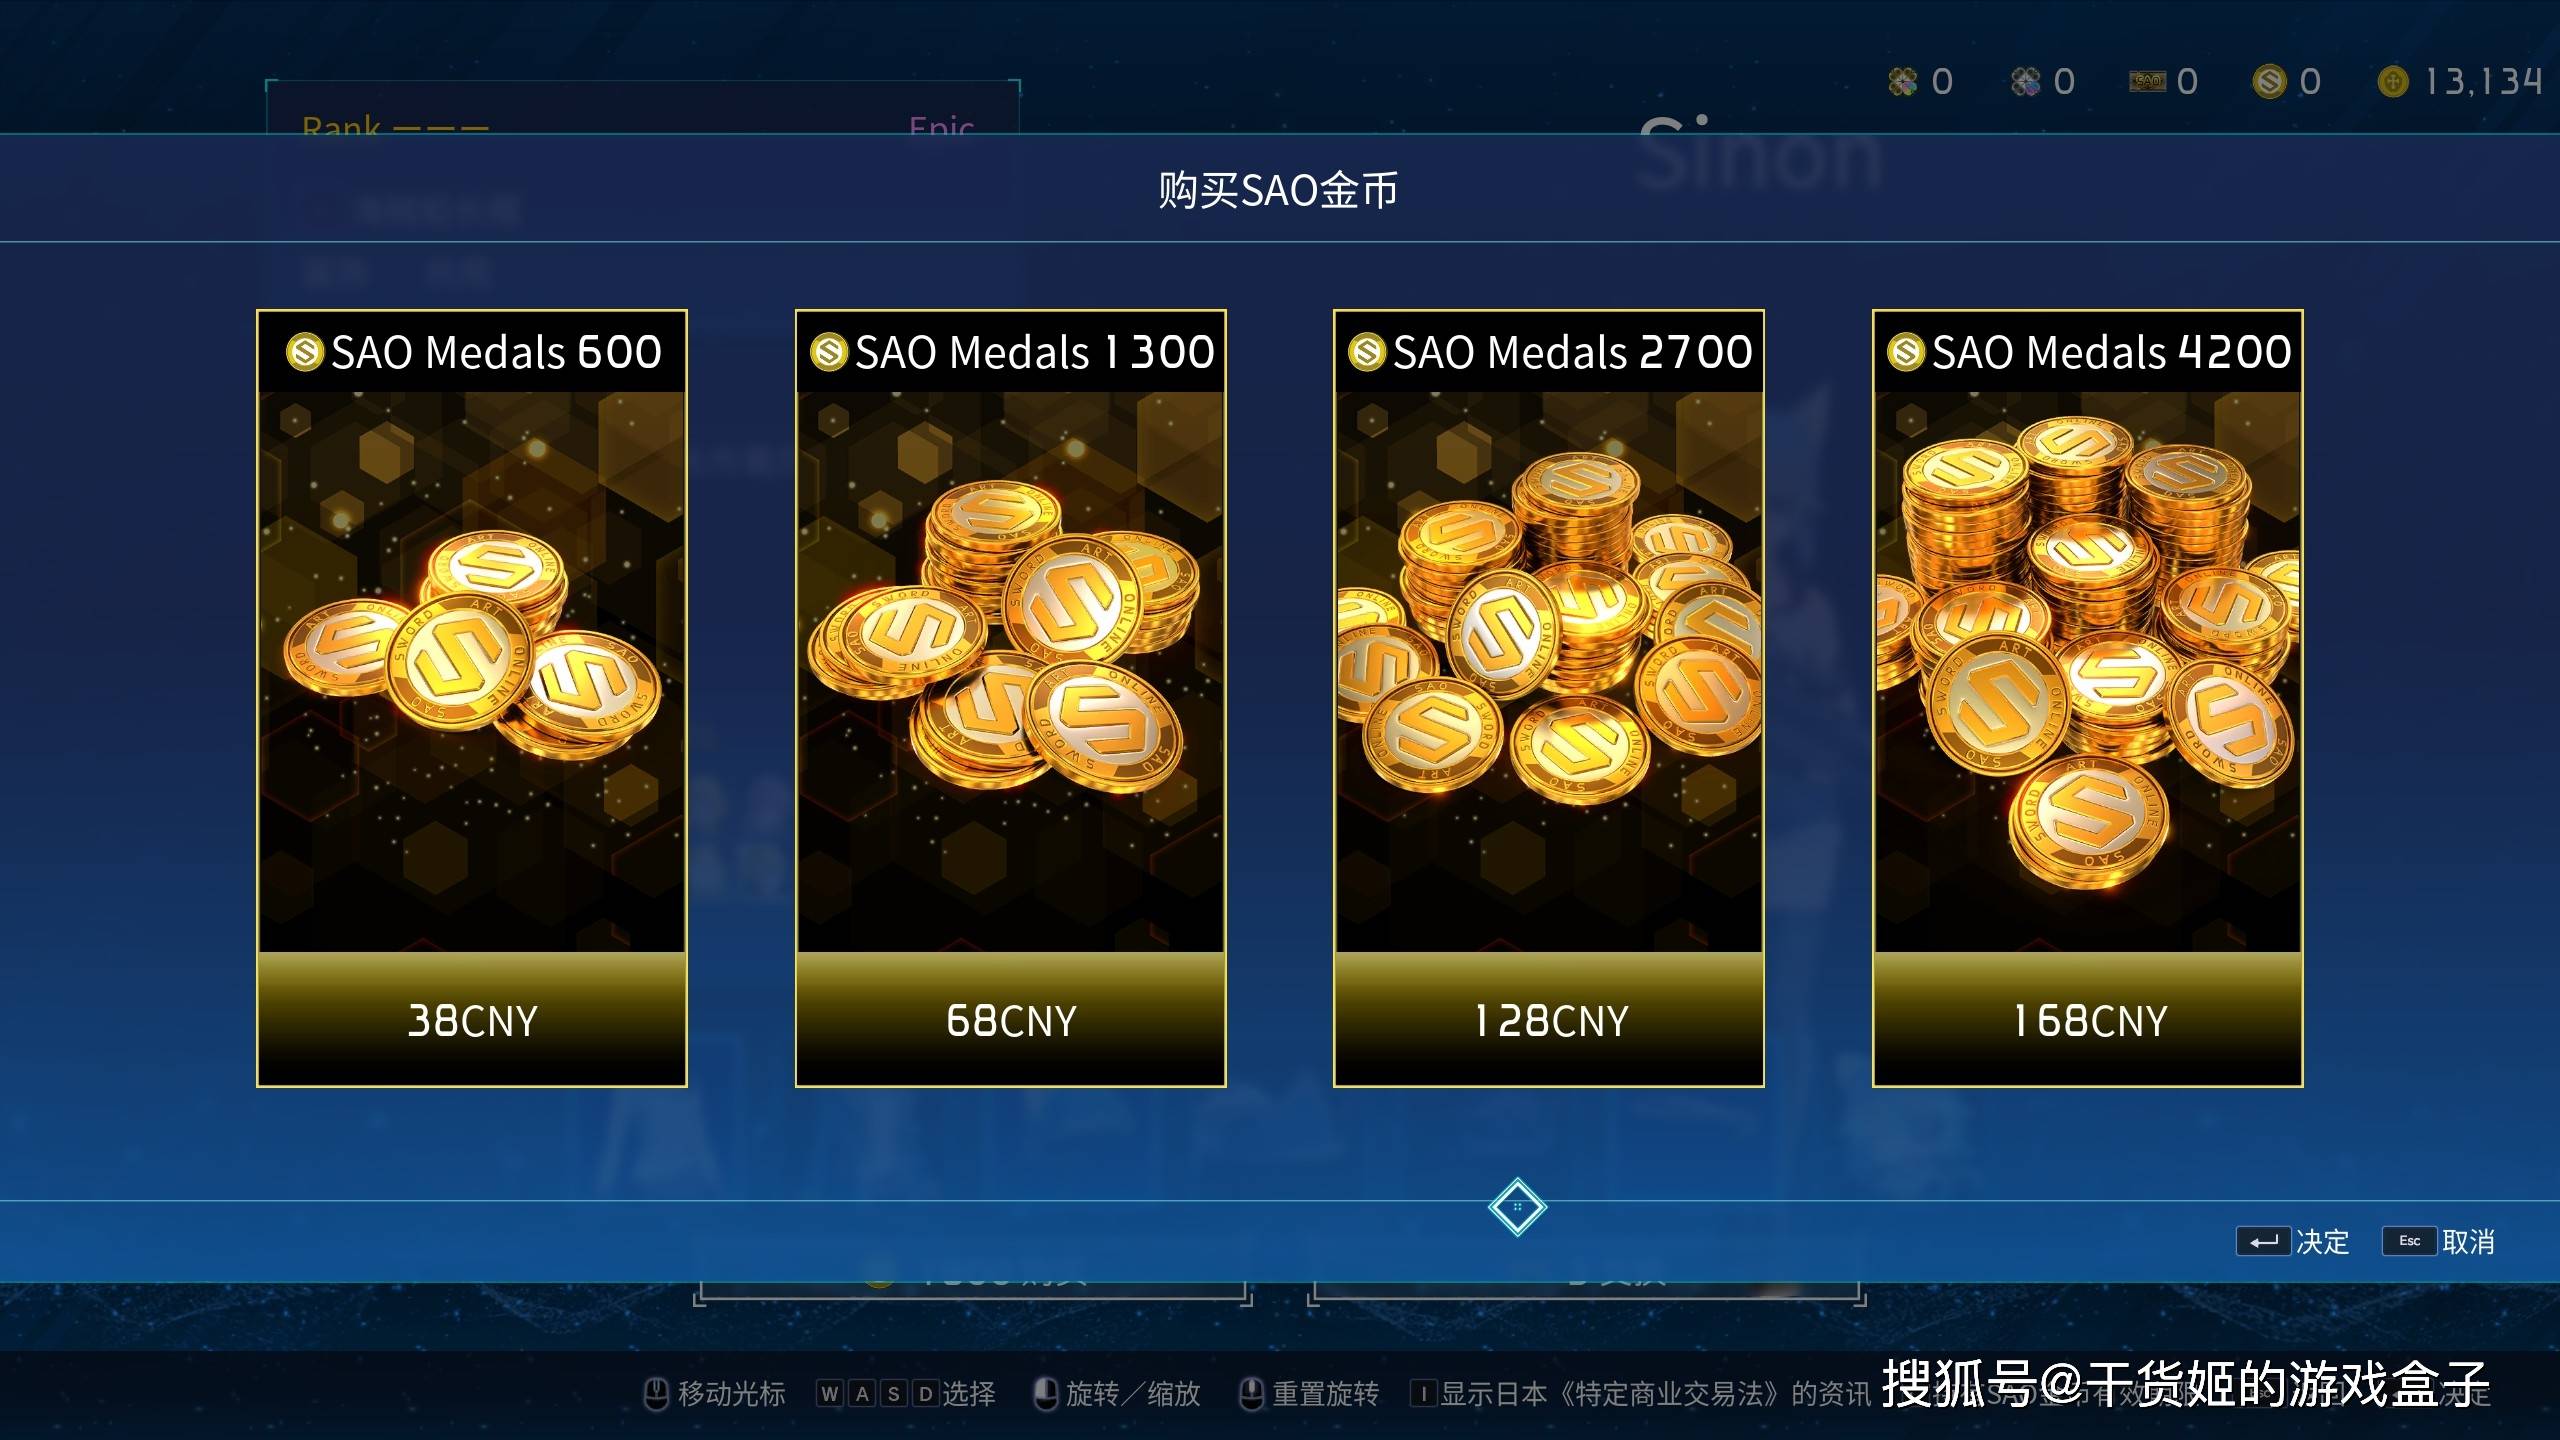
Task: Click the second flower-shaped currency icon
Action: (x=2026, y=81)
